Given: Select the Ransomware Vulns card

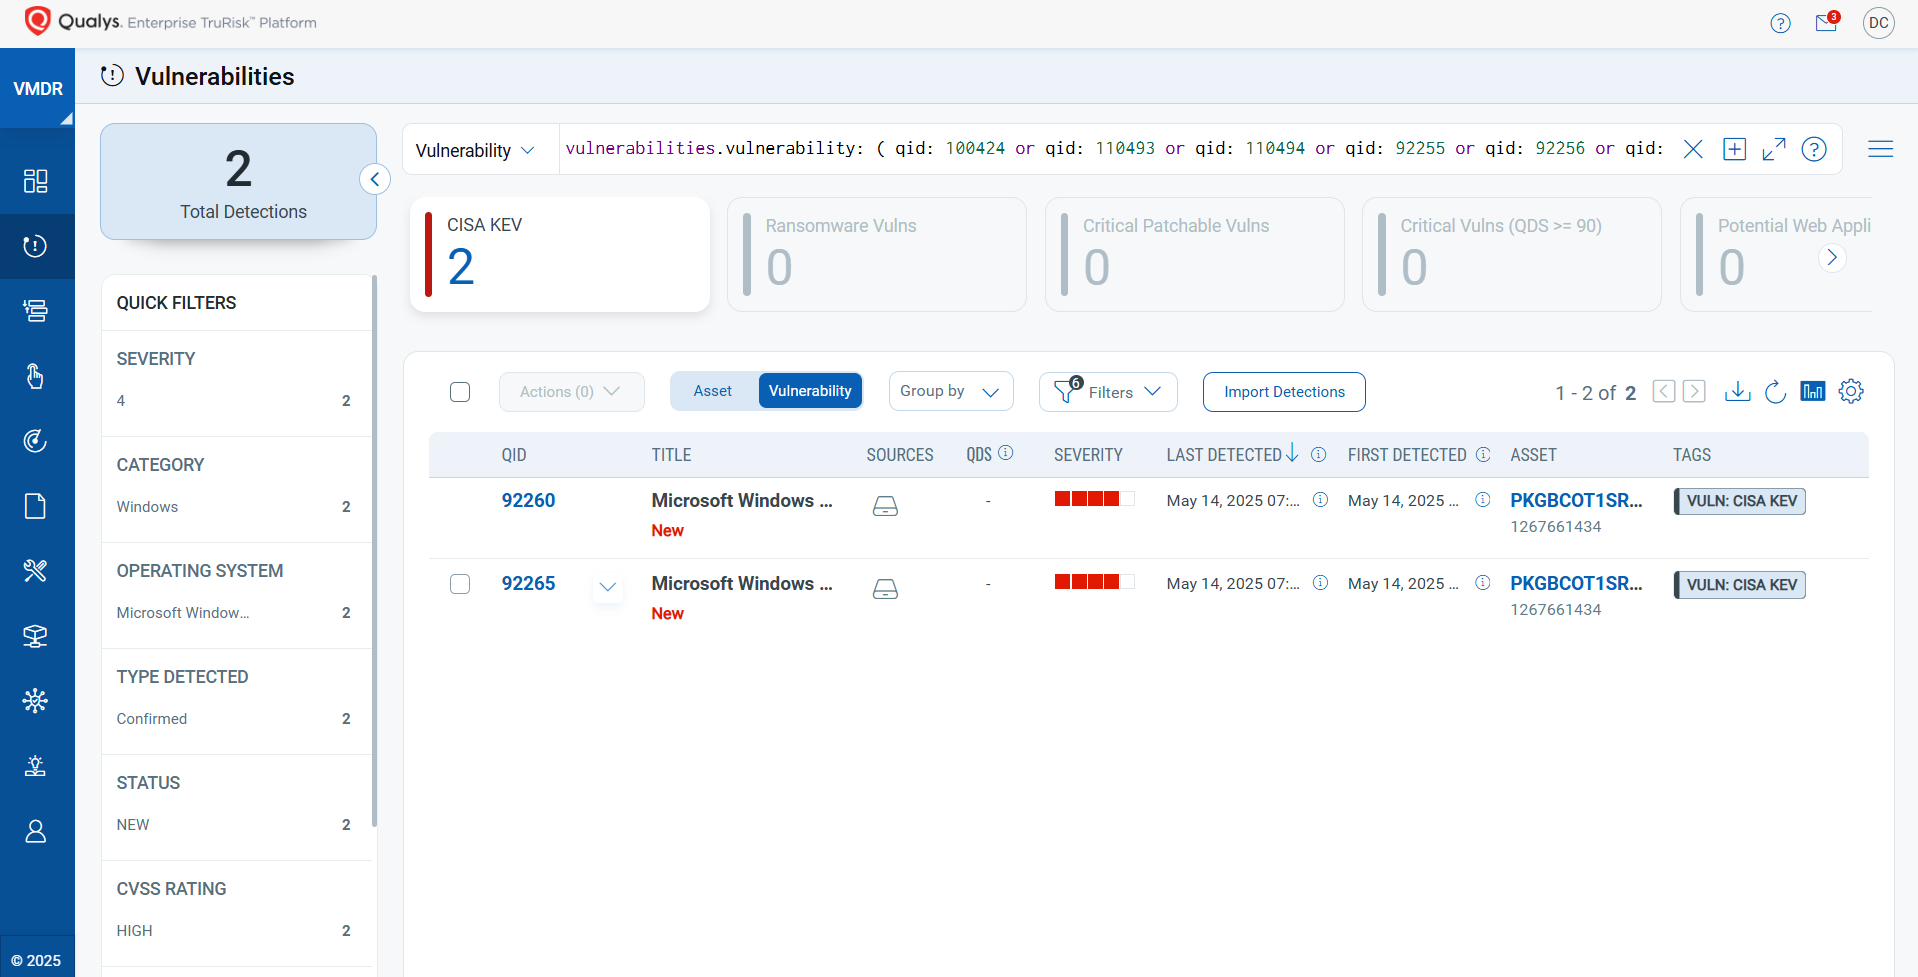Looking at the screenshot, I should pyautogui.click(x=877, y=254).
